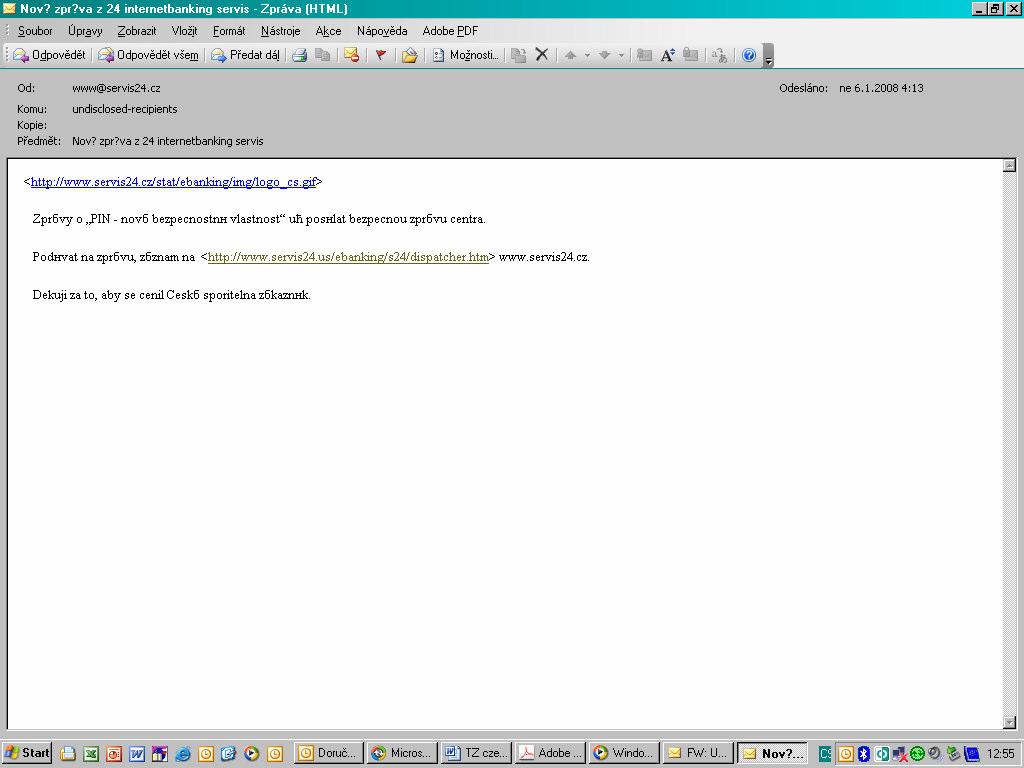Open help via blue question mark icon

pos(749,55)
